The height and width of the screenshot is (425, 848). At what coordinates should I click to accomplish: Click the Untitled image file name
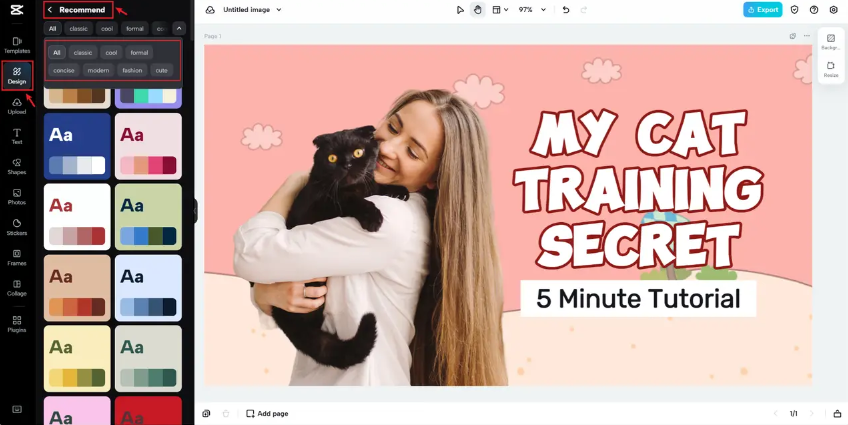(x=247, y=10)
